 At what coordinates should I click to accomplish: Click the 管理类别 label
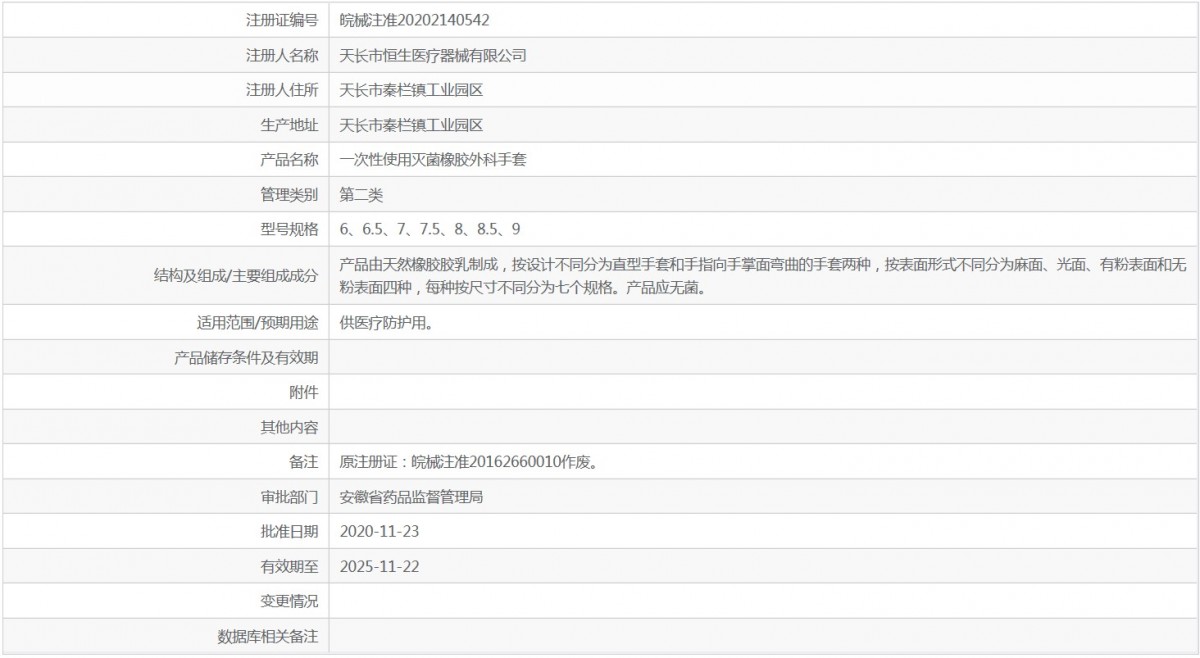289,195
